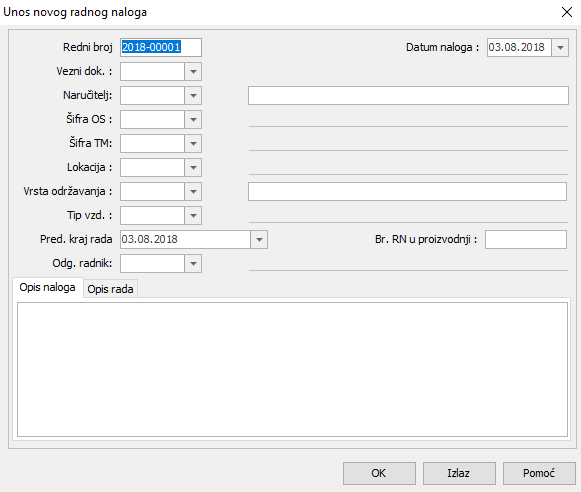Screen dimensions: 581x492
Task: Click the Redni broj input field
Action: click(161, 47)
